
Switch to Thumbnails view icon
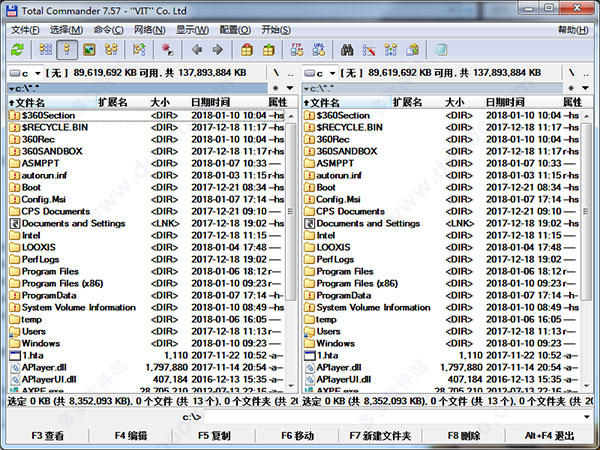pyautogui.click(x=89, y=50)
